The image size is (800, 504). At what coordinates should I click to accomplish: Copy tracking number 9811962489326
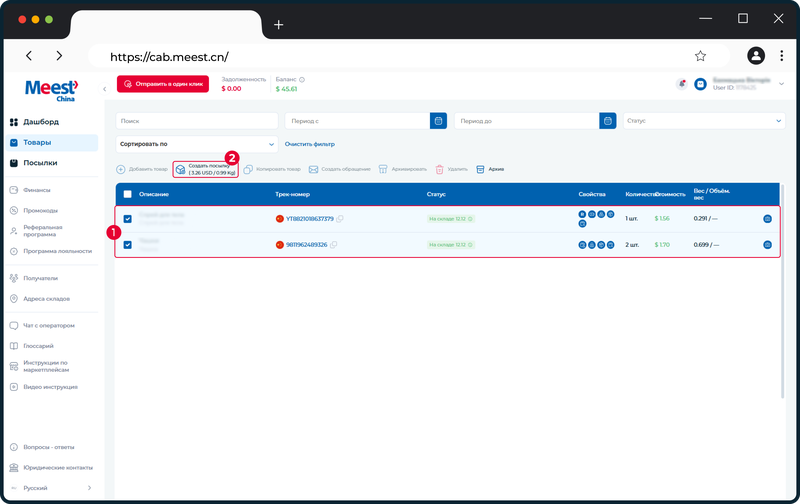click(x=334, y=245)
